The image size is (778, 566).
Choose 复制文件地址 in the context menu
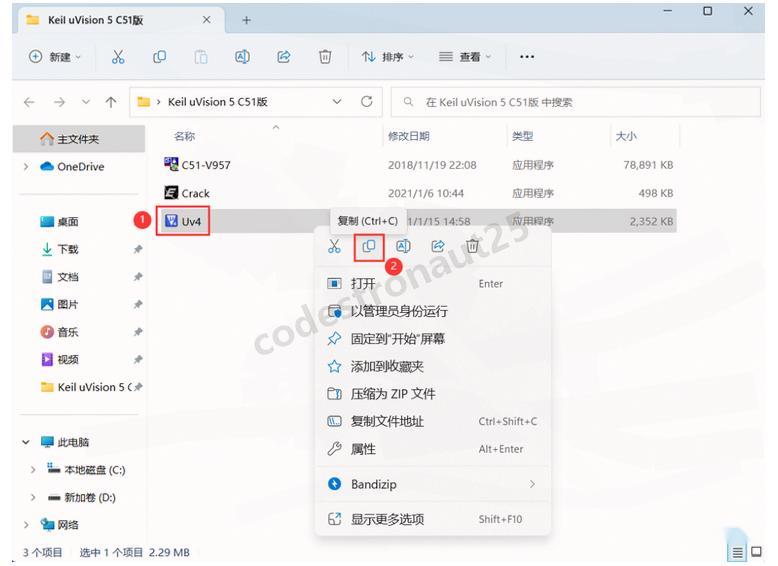[x=433, y=422]
